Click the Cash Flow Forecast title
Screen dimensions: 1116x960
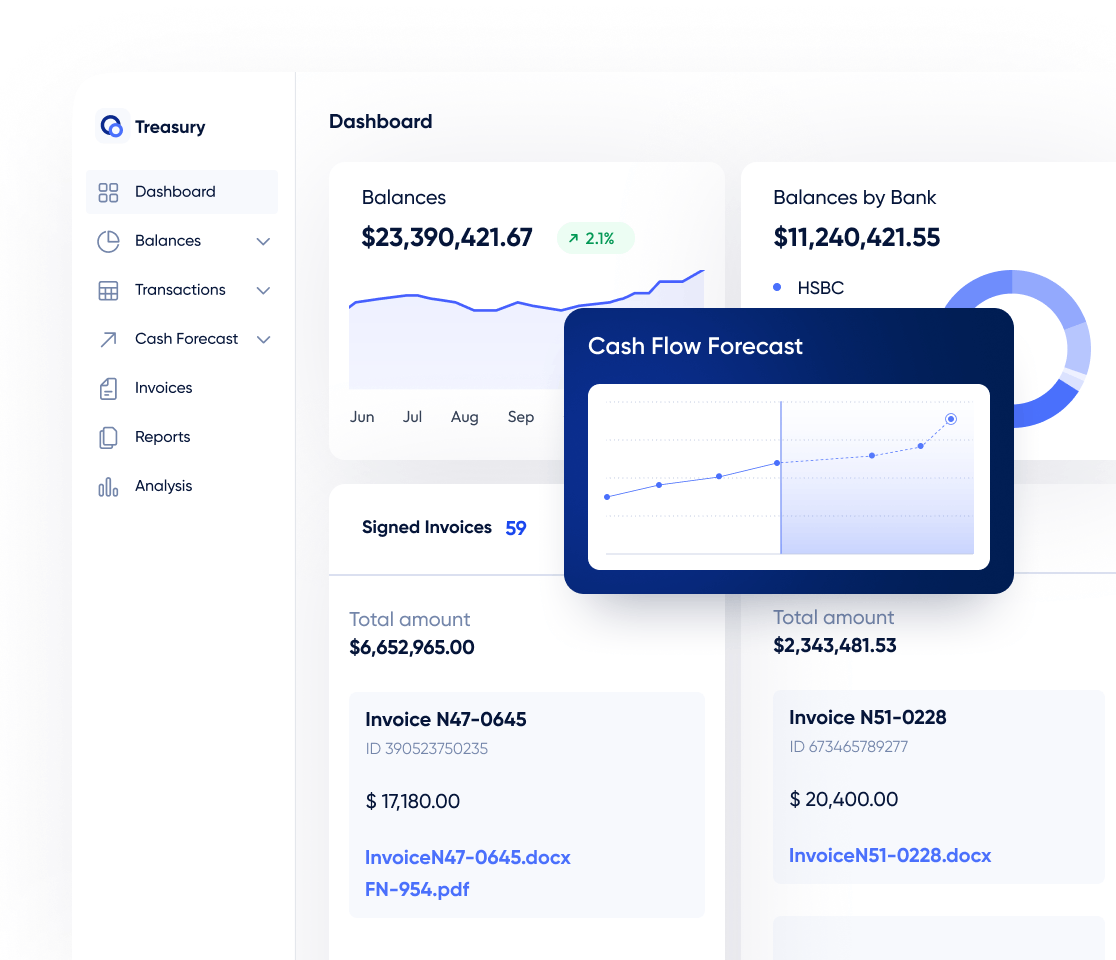coord(695,346)
